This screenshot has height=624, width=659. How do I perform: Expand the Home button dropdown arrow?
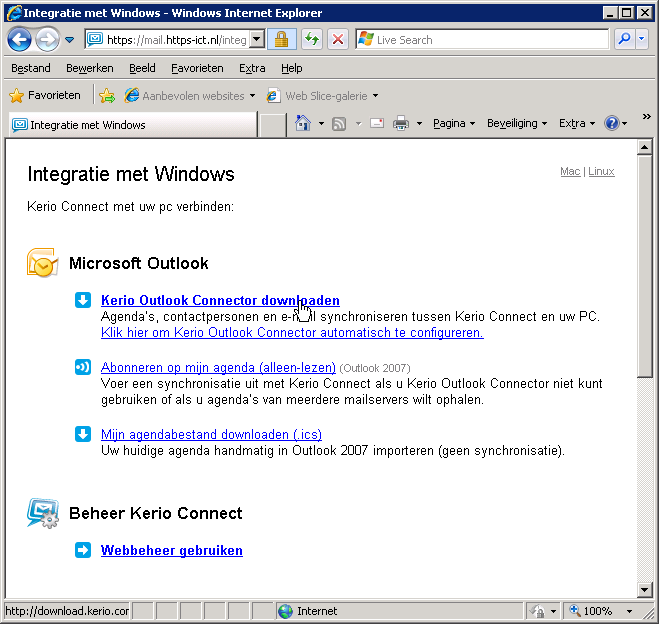tap(321, 124)
